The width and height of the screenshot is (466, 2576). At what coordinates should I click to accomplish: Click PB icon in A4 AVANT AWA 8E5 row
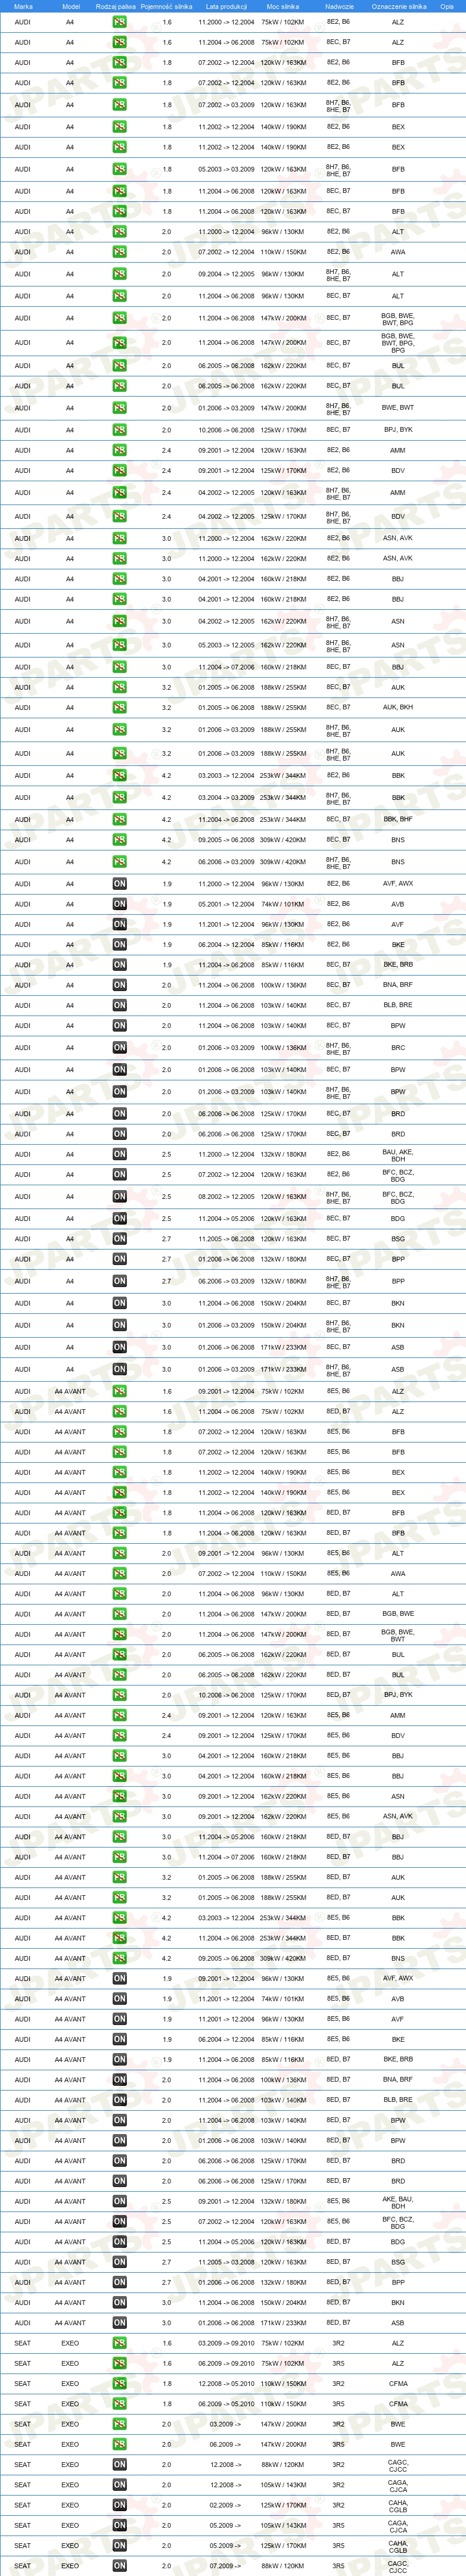pyautogui.click(x=119, y=1573)
